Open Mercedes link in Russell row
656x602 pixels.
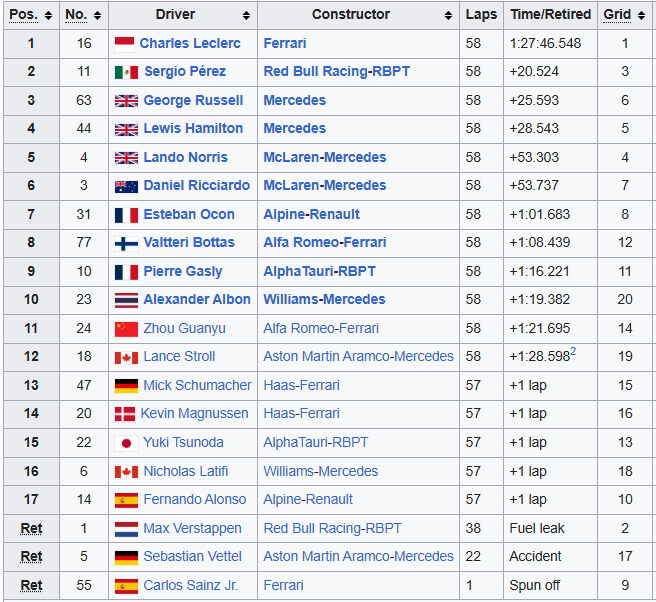(x=295, y=100)
